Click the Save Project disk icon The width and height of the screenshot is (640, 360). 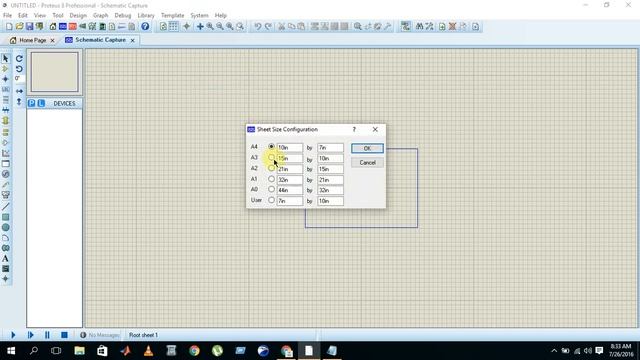pos(29,27)
